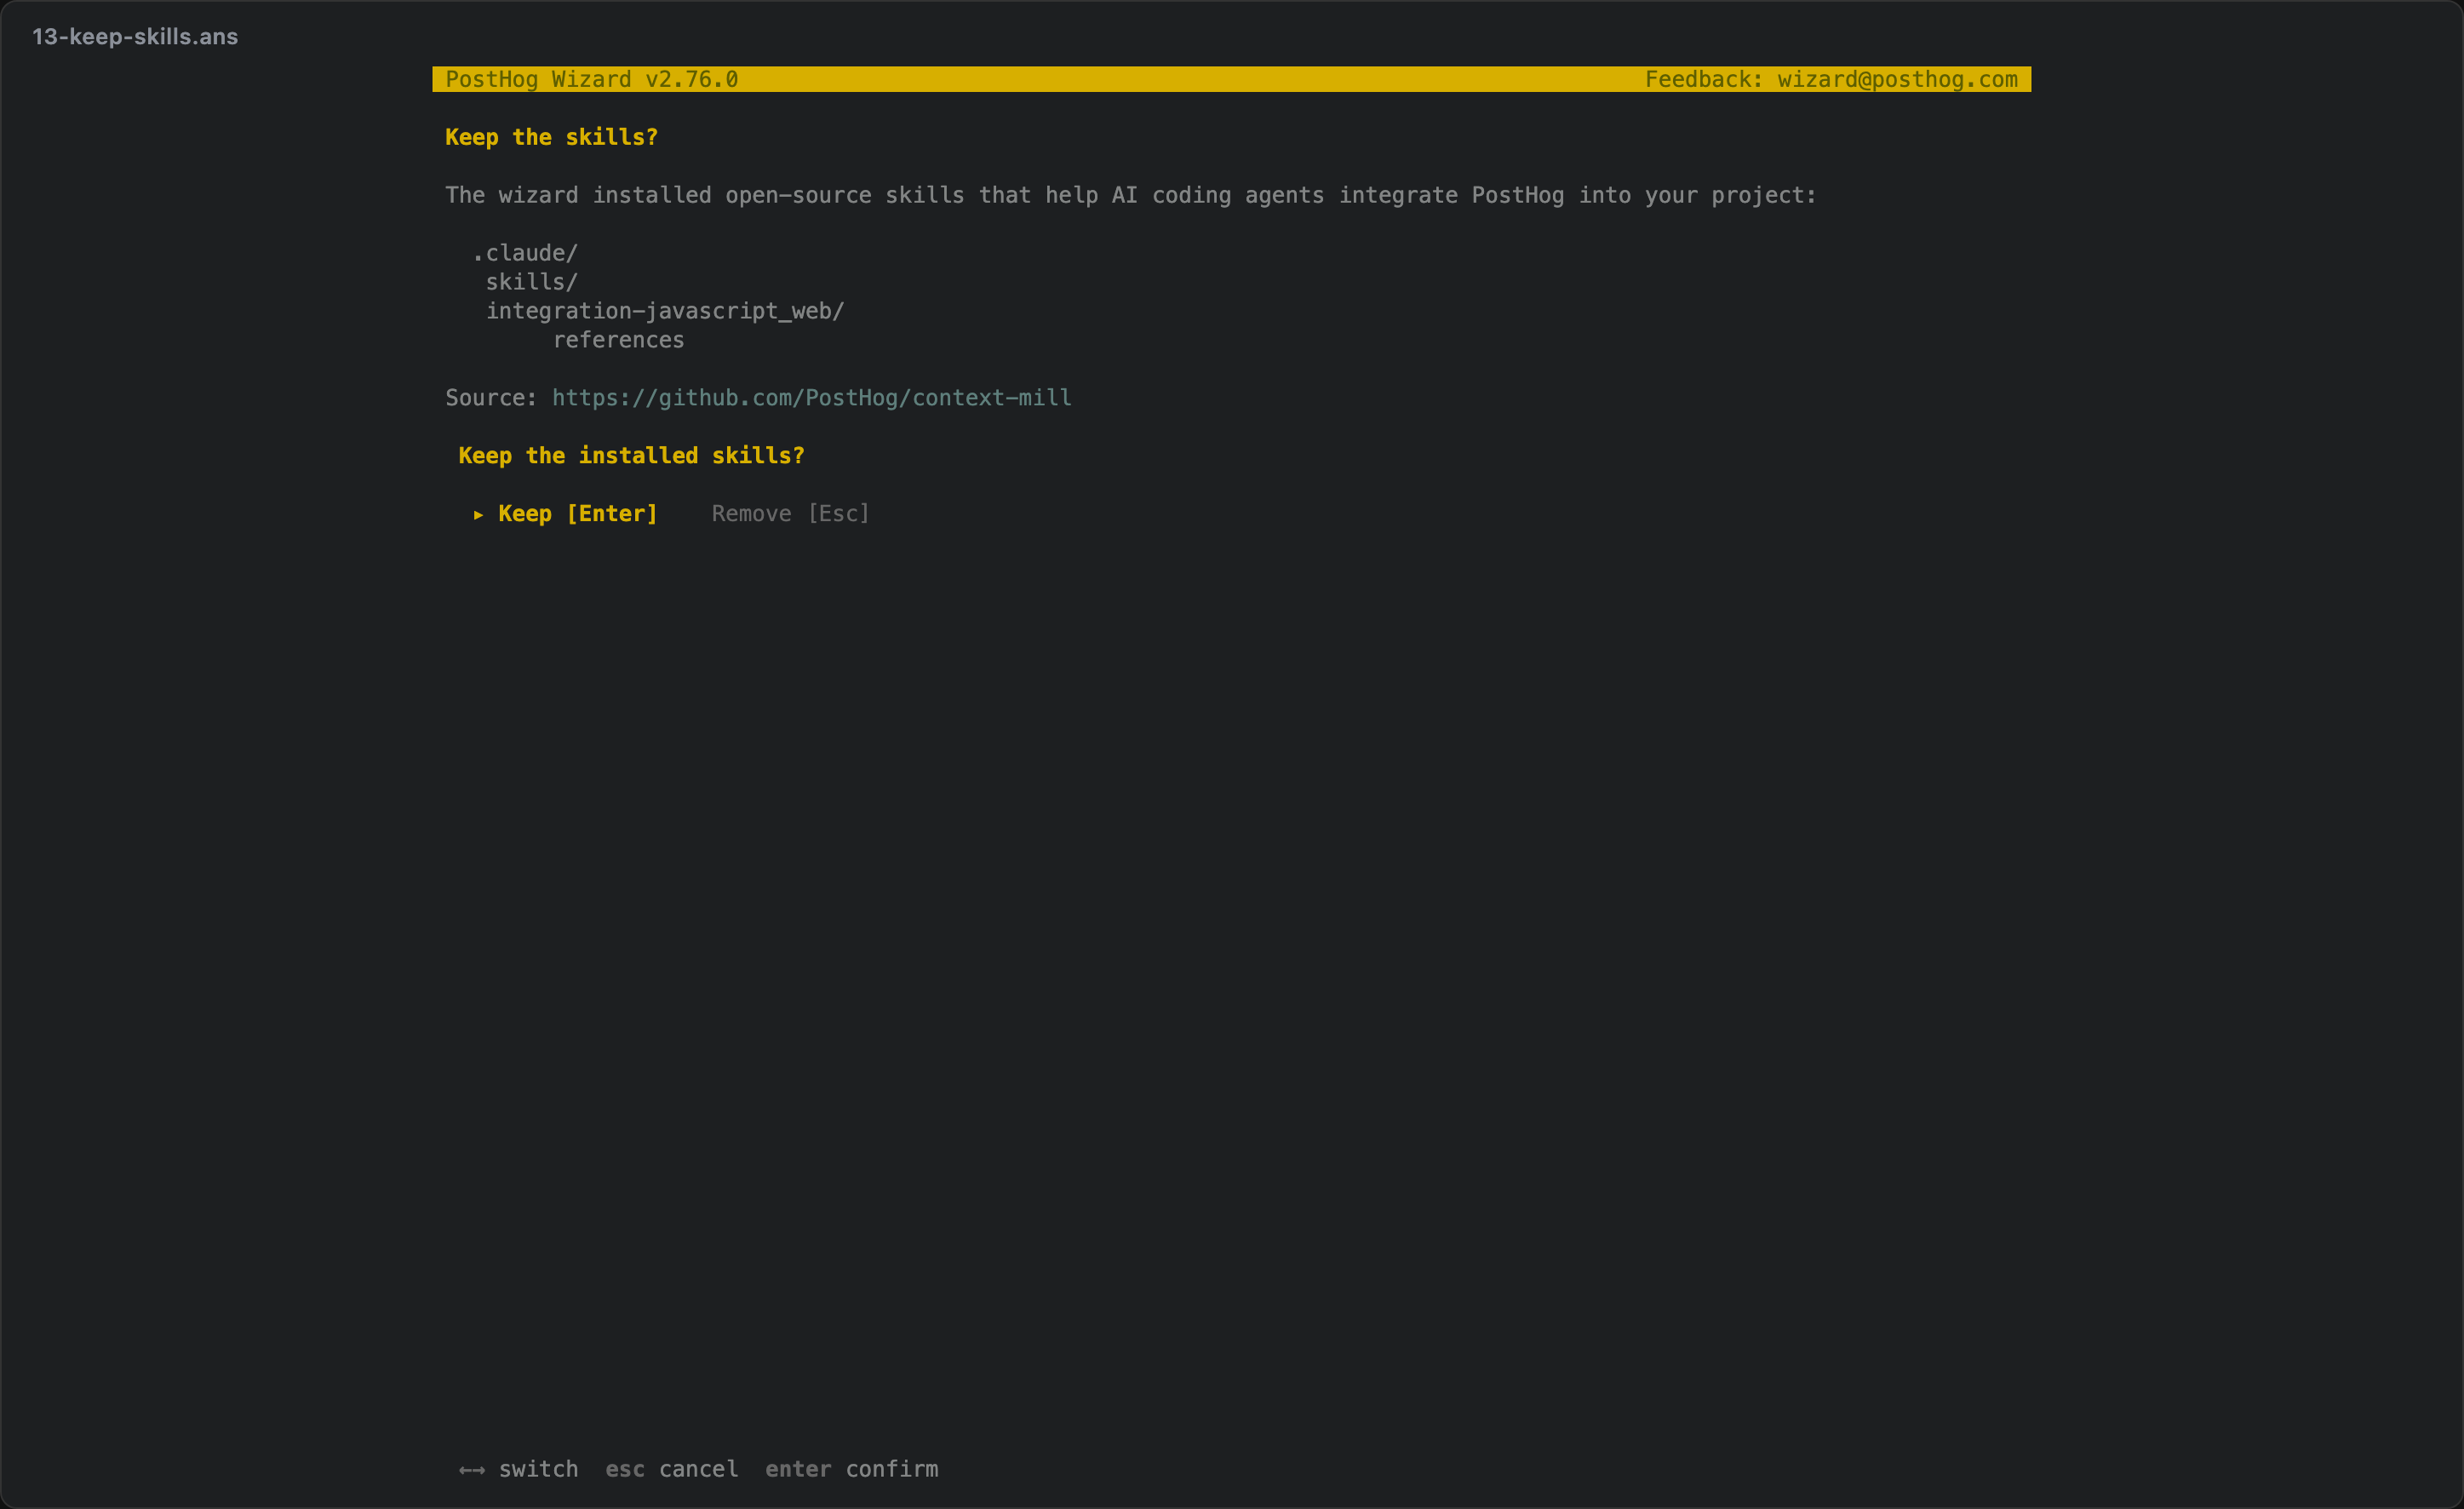2464x1509 pixels.
Task: Select the skills/ directory entry
Action: tap(532, 282)
